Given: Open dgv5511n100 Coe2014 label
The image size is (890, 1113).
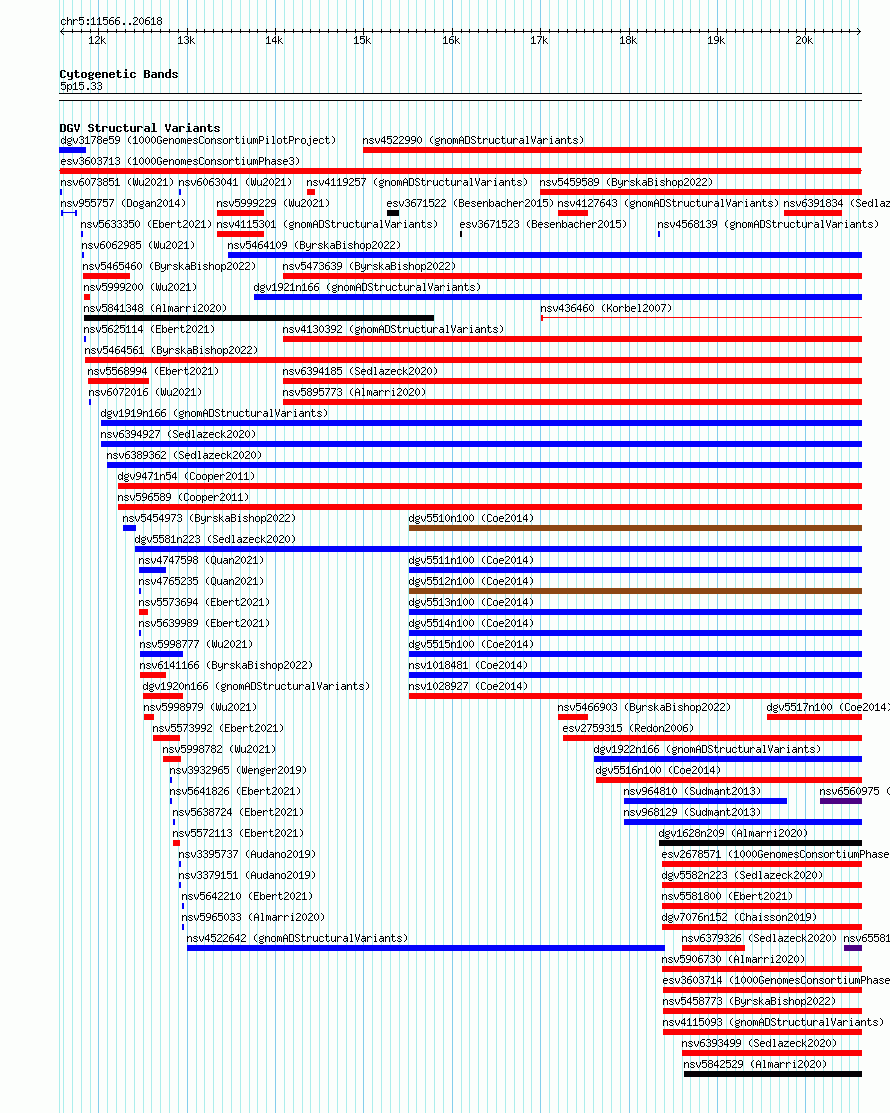Looking at the screenshot, I should tap(471, 560).
